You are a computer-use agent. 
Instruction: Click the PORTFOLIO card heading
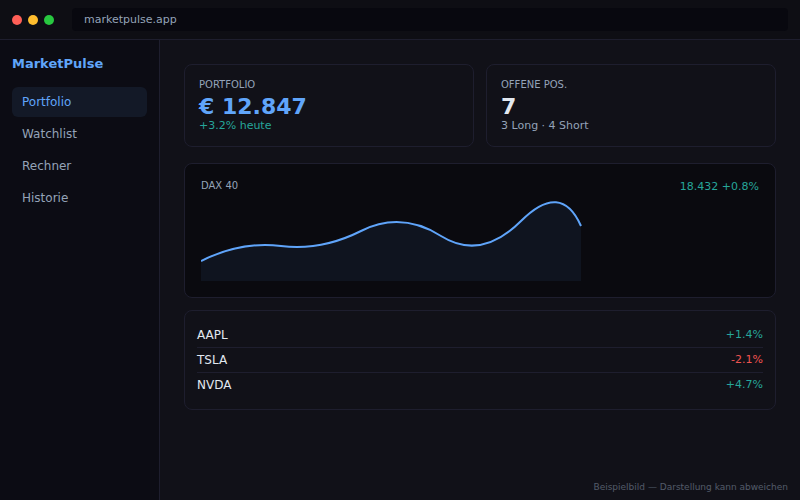pyautogui.click(x=227, y=84)
